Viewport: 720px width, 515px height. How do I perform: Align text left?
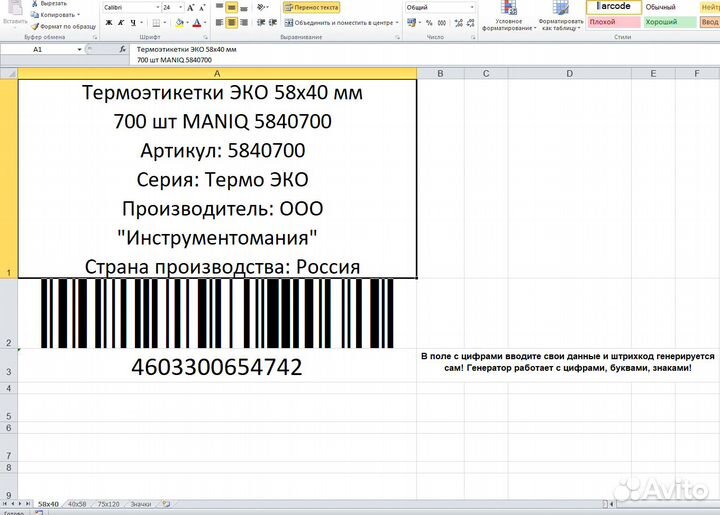coord(219,22)
